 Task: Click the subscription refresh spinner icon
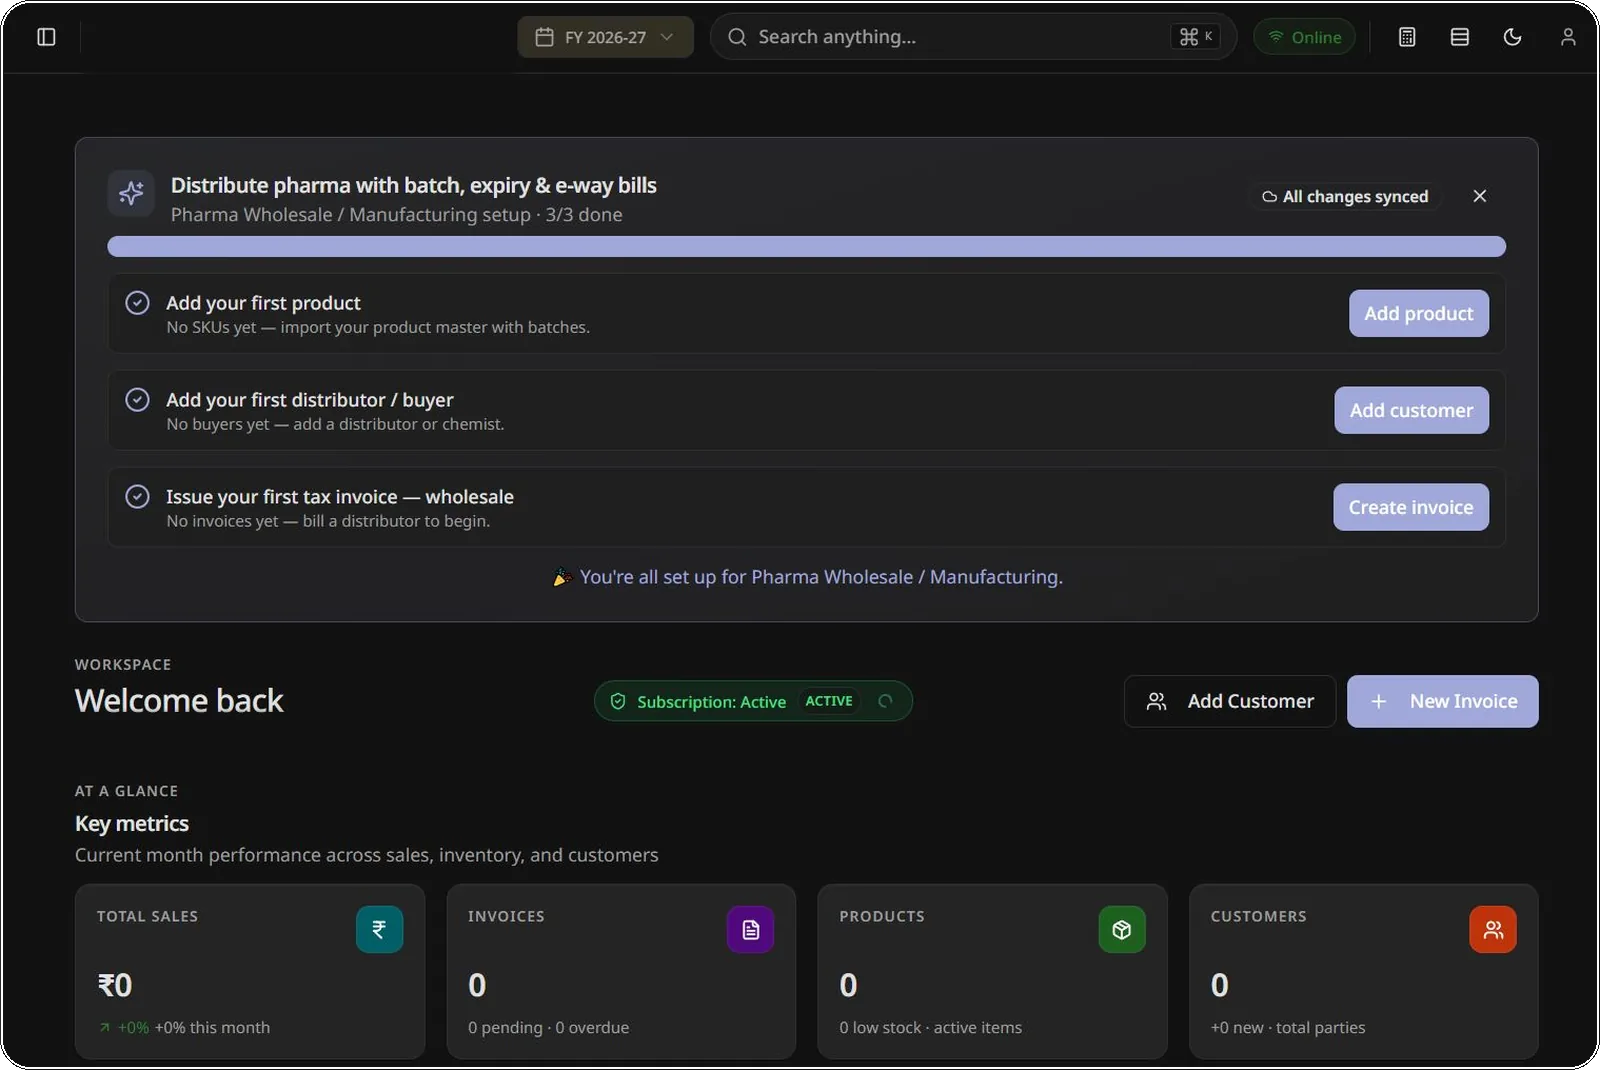[x=885, y=701]
